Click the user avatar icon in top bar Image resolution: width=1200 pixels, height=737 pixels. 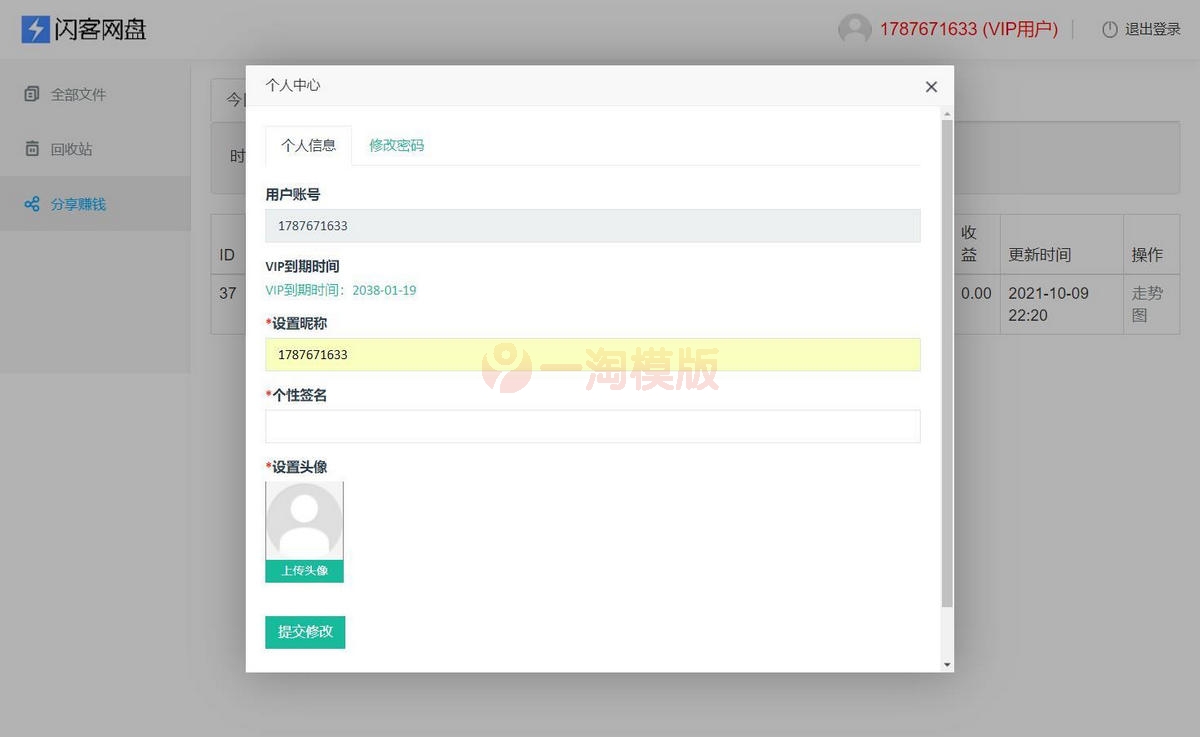[x=853, y=29]
